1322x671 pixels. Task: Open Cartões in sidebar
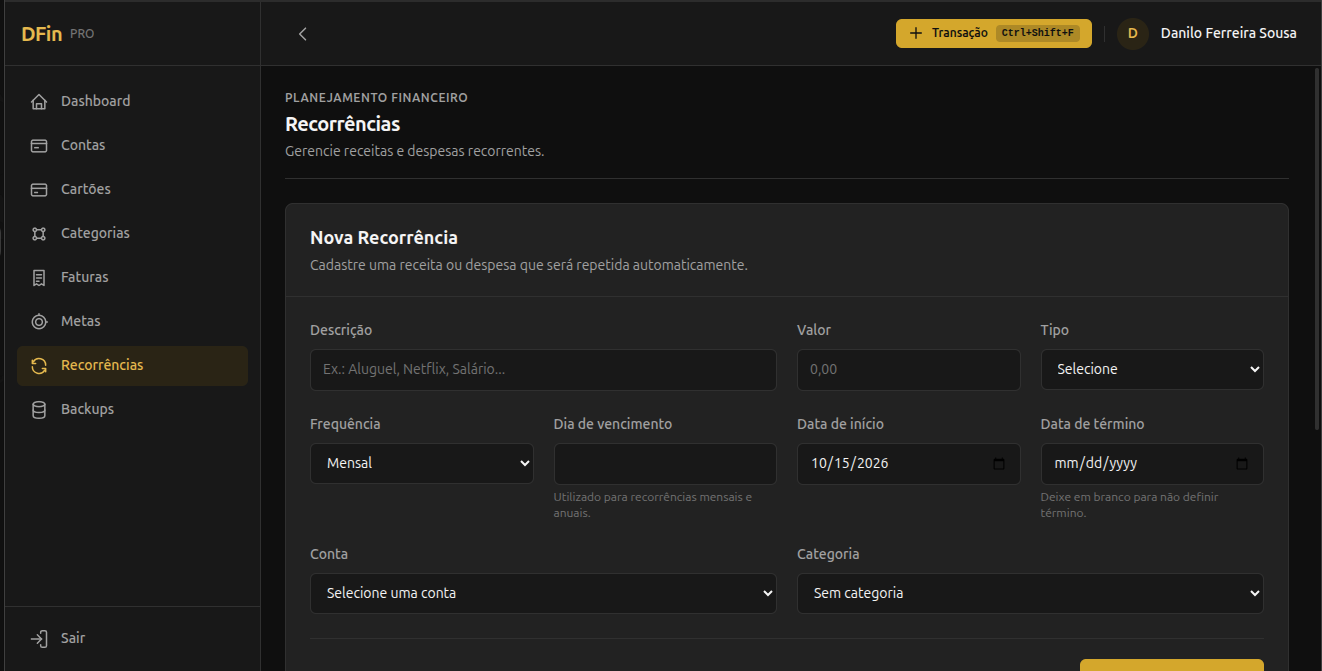[132, 189]
